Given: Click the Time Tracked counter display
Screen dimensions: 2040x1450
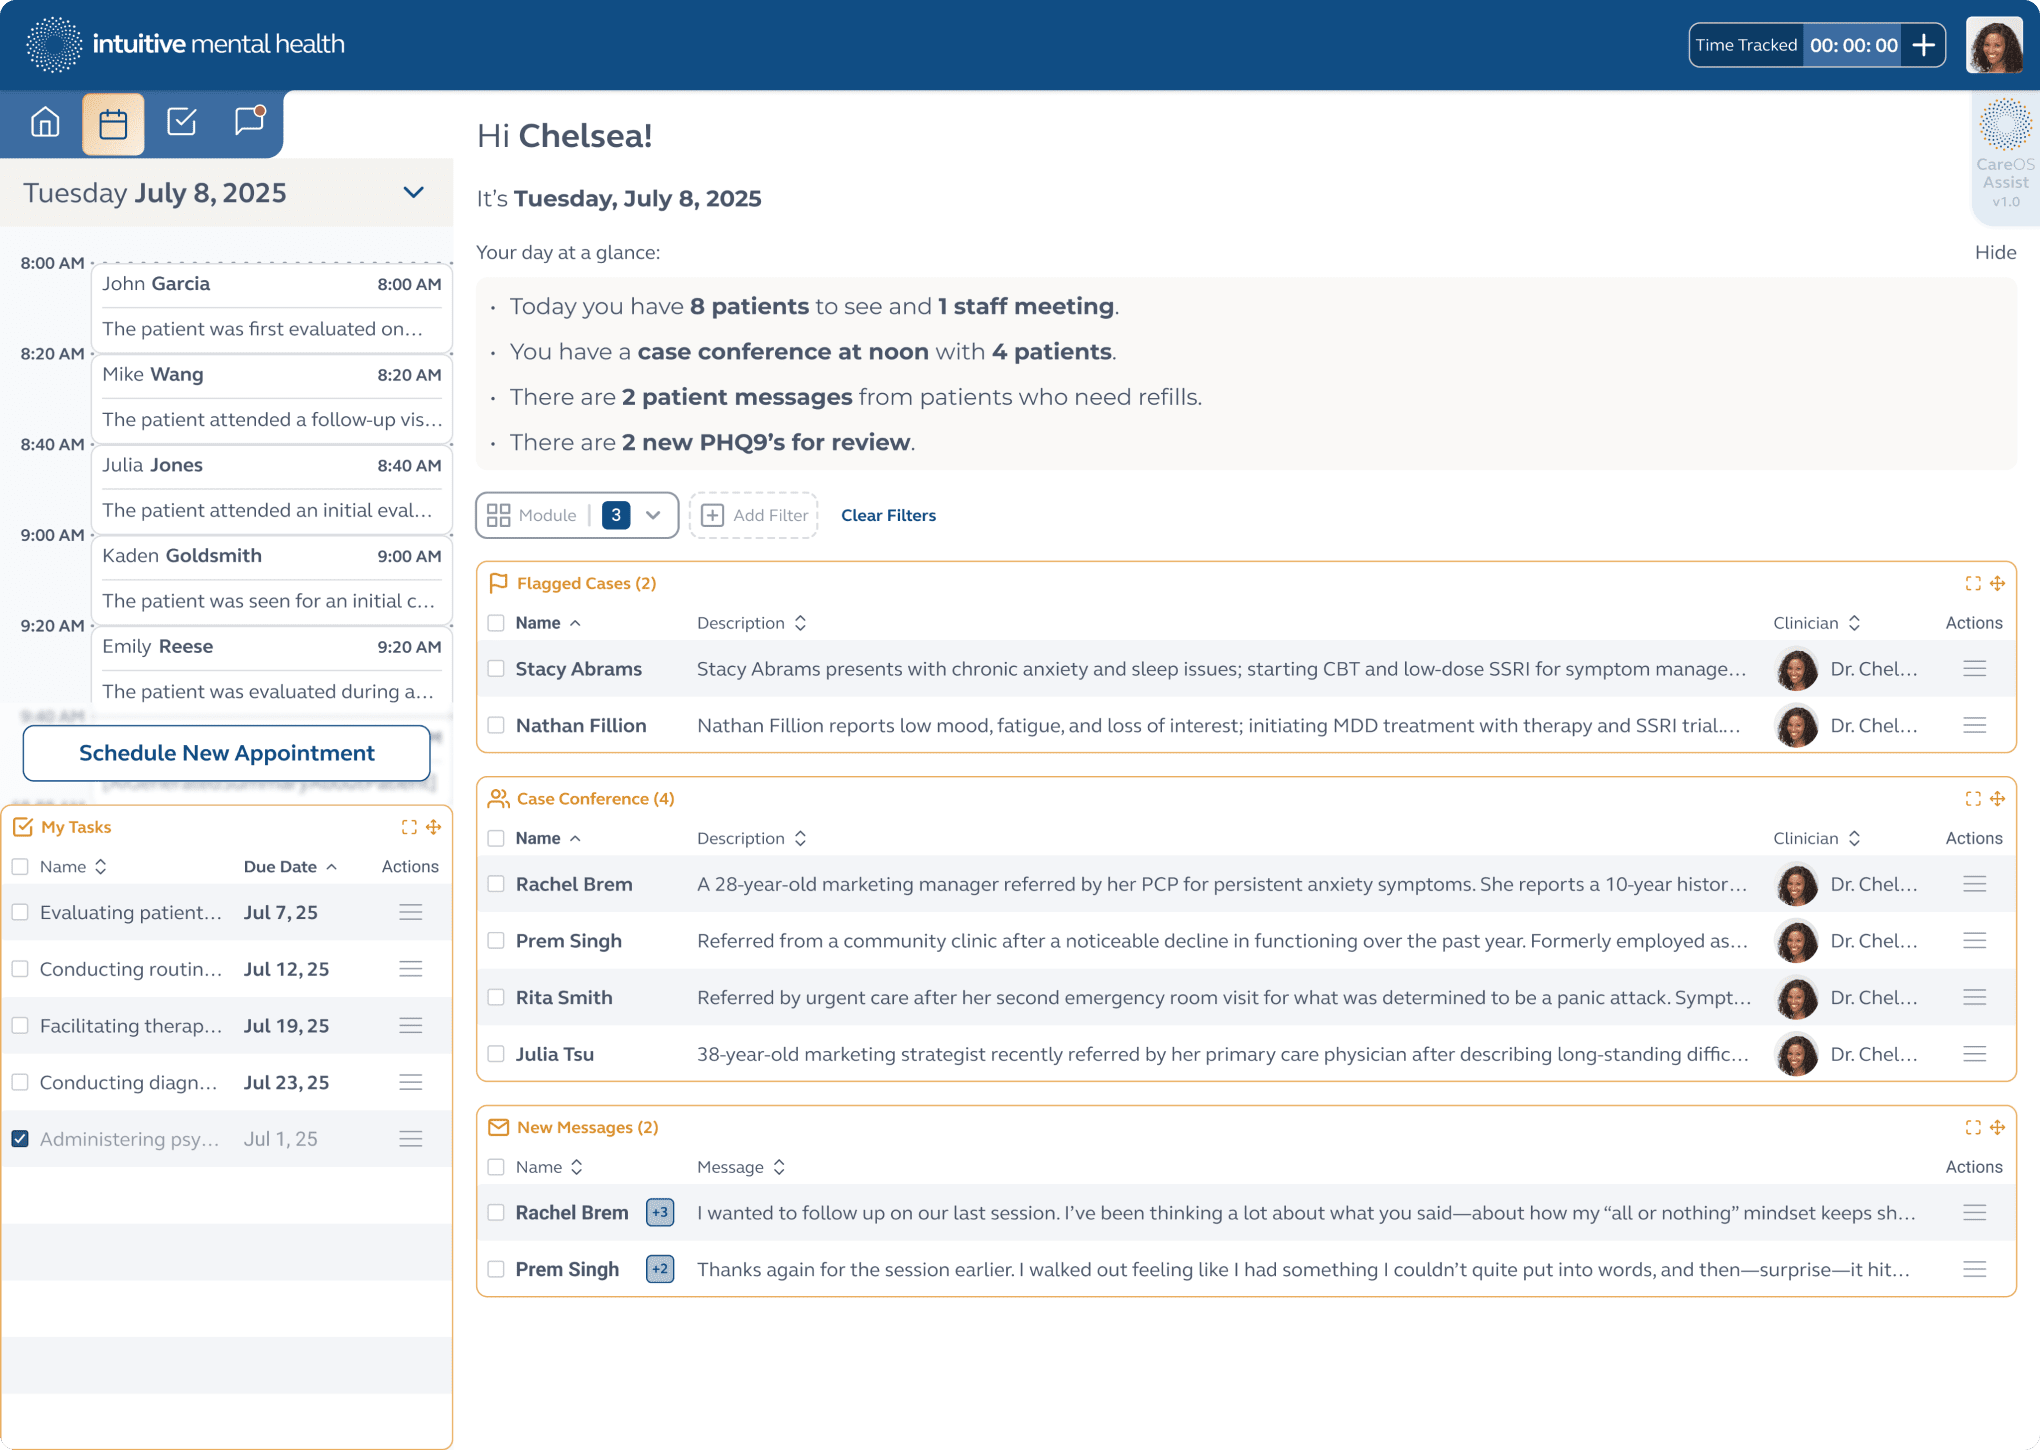Looking at the screenshot, I should tap(1852, 44).
